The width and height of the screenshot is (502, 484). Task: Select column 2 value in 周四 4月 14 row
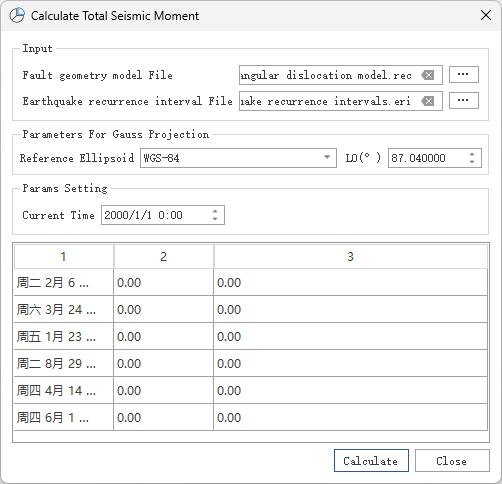pyautogui.click(x=163, y=391)
